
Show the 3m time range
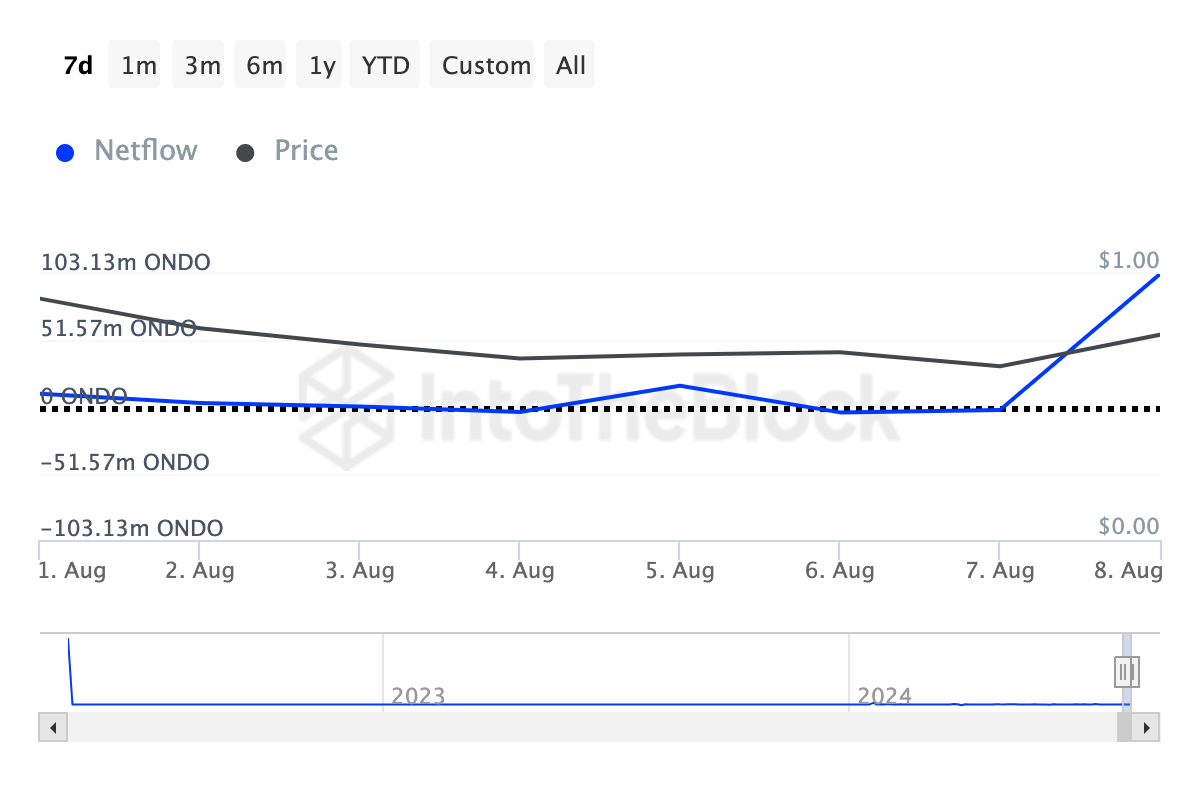[x=202, y=66]
